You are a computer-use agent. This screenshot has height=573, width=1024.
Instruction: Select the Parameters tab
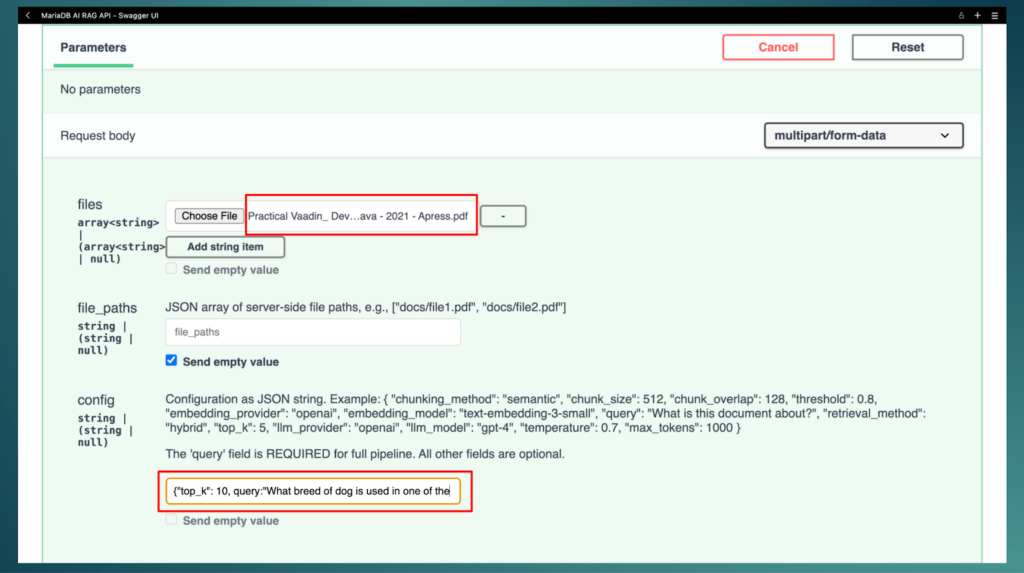click(x=93, y=48)
